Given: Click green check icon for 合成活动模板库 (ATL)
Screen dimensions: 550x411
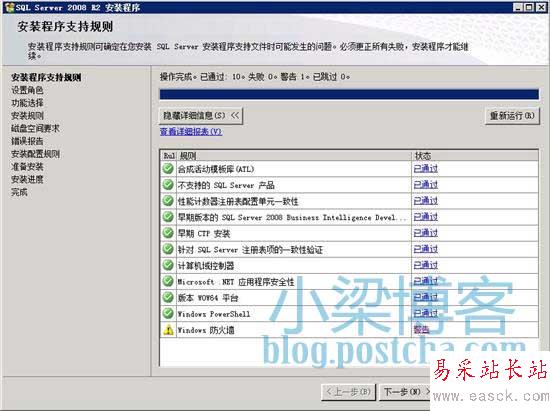Looking at the screenshot, I should point(168,169).
